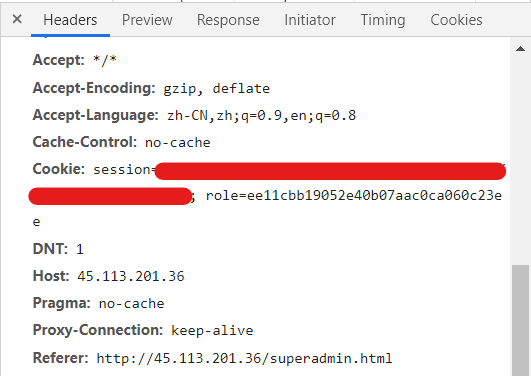Close the request details panel
The height and width of the screenshot is (376, 531).
[17, 19]
